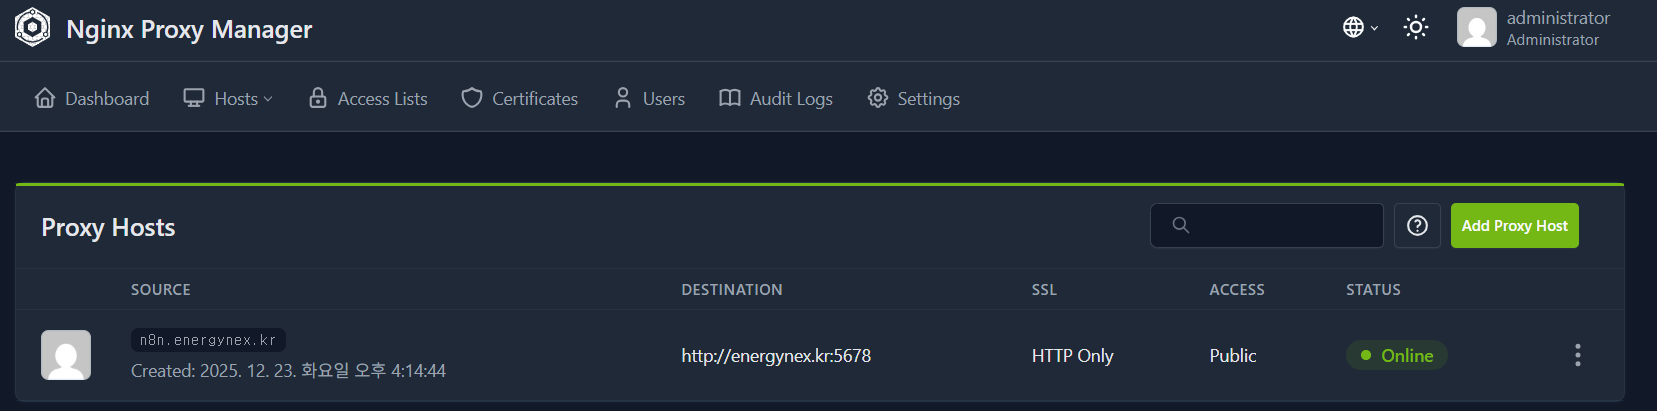Click the help question mark icon

point(1417,226)
